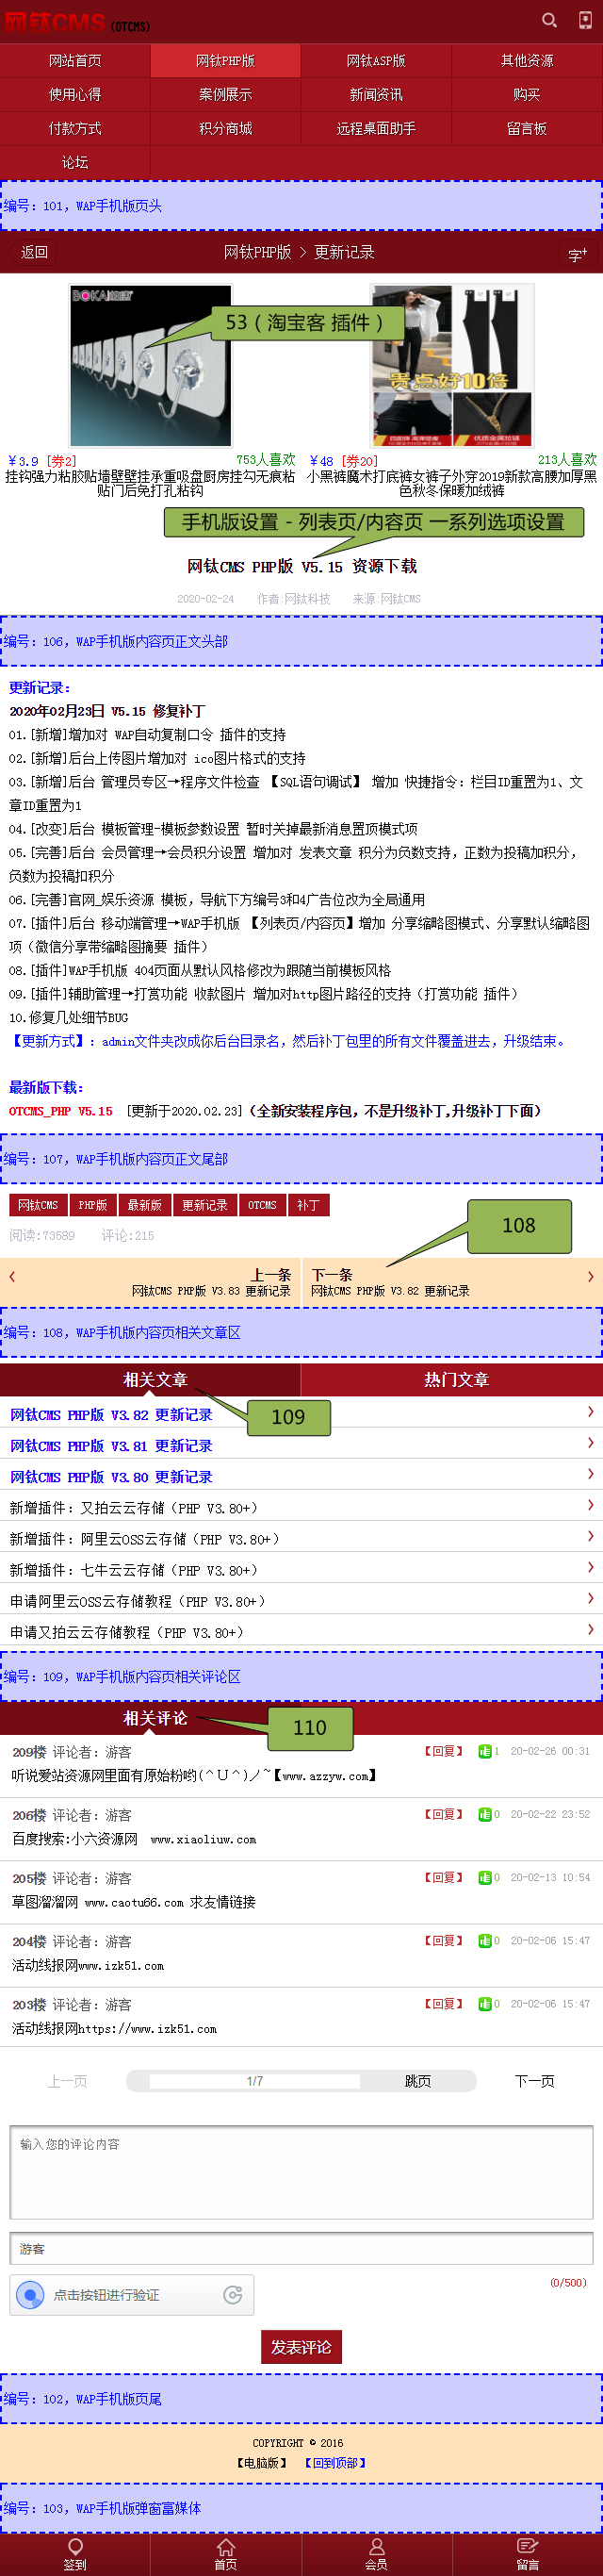Click the search magnifier icon in header
This screenshot has width=603, height=2576.
pyautogui.click(x=549, y=20)
